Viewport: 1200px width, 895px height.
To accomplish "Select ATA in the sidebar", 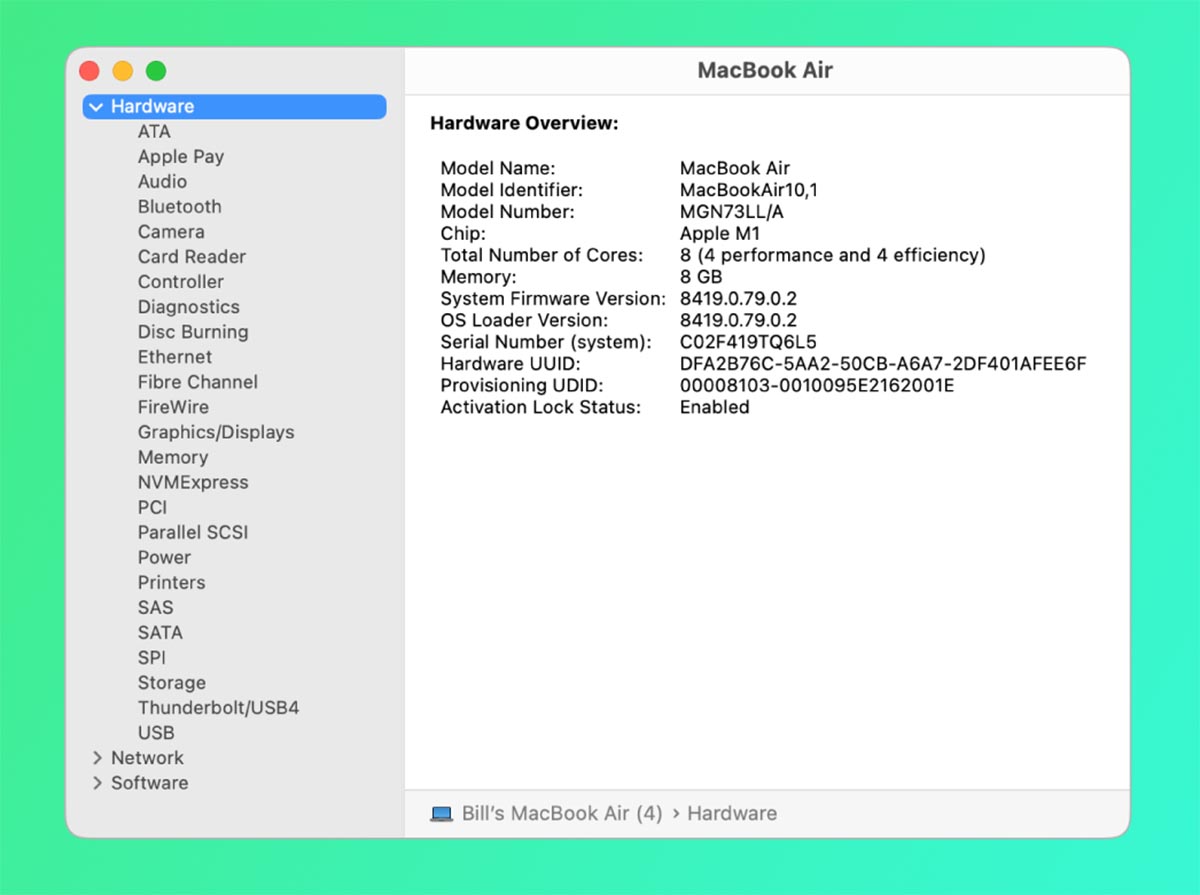I will pyautogui.click(x=154, y=132).
